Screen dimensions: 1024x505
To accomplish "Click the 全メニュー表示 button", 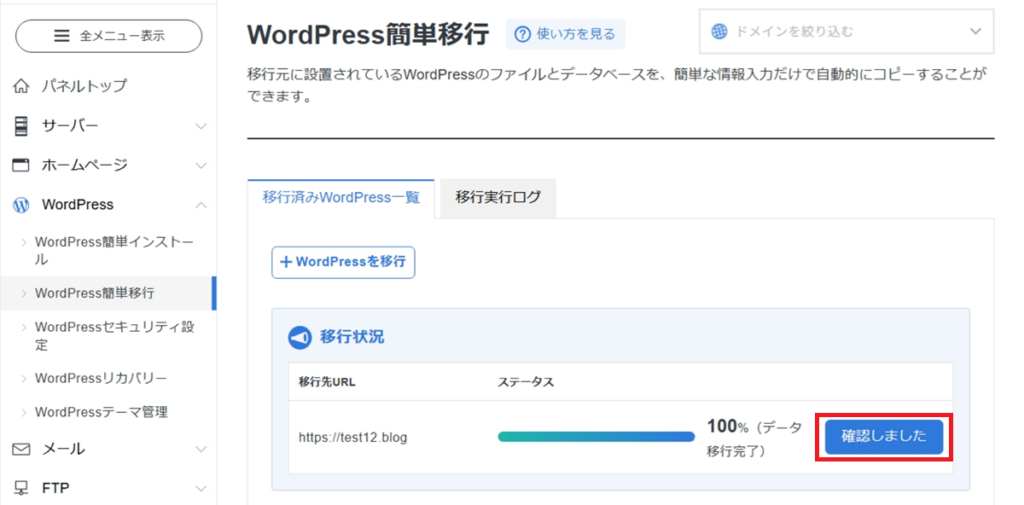I will (x=109, y=36).
